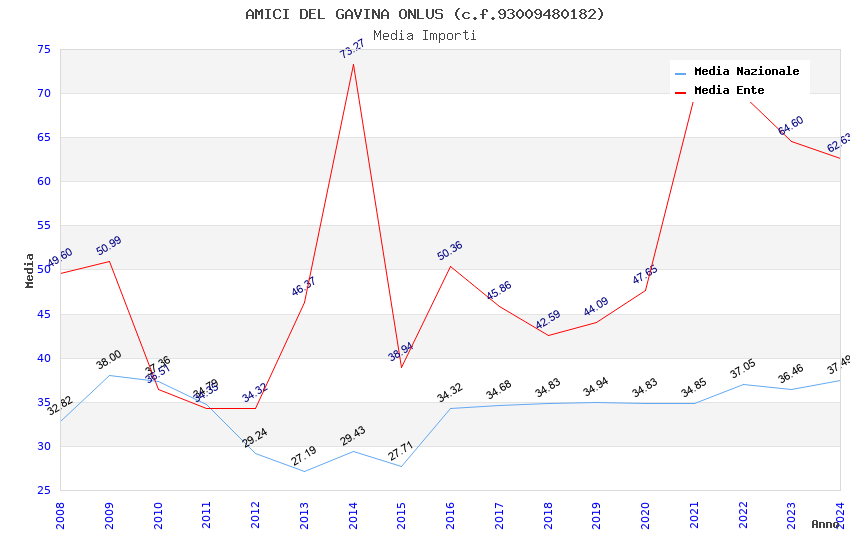Image resolution: width=850 pixels, height=550 pixels.
Task: Select the 2020 year axis label
Action: point(645,515)
